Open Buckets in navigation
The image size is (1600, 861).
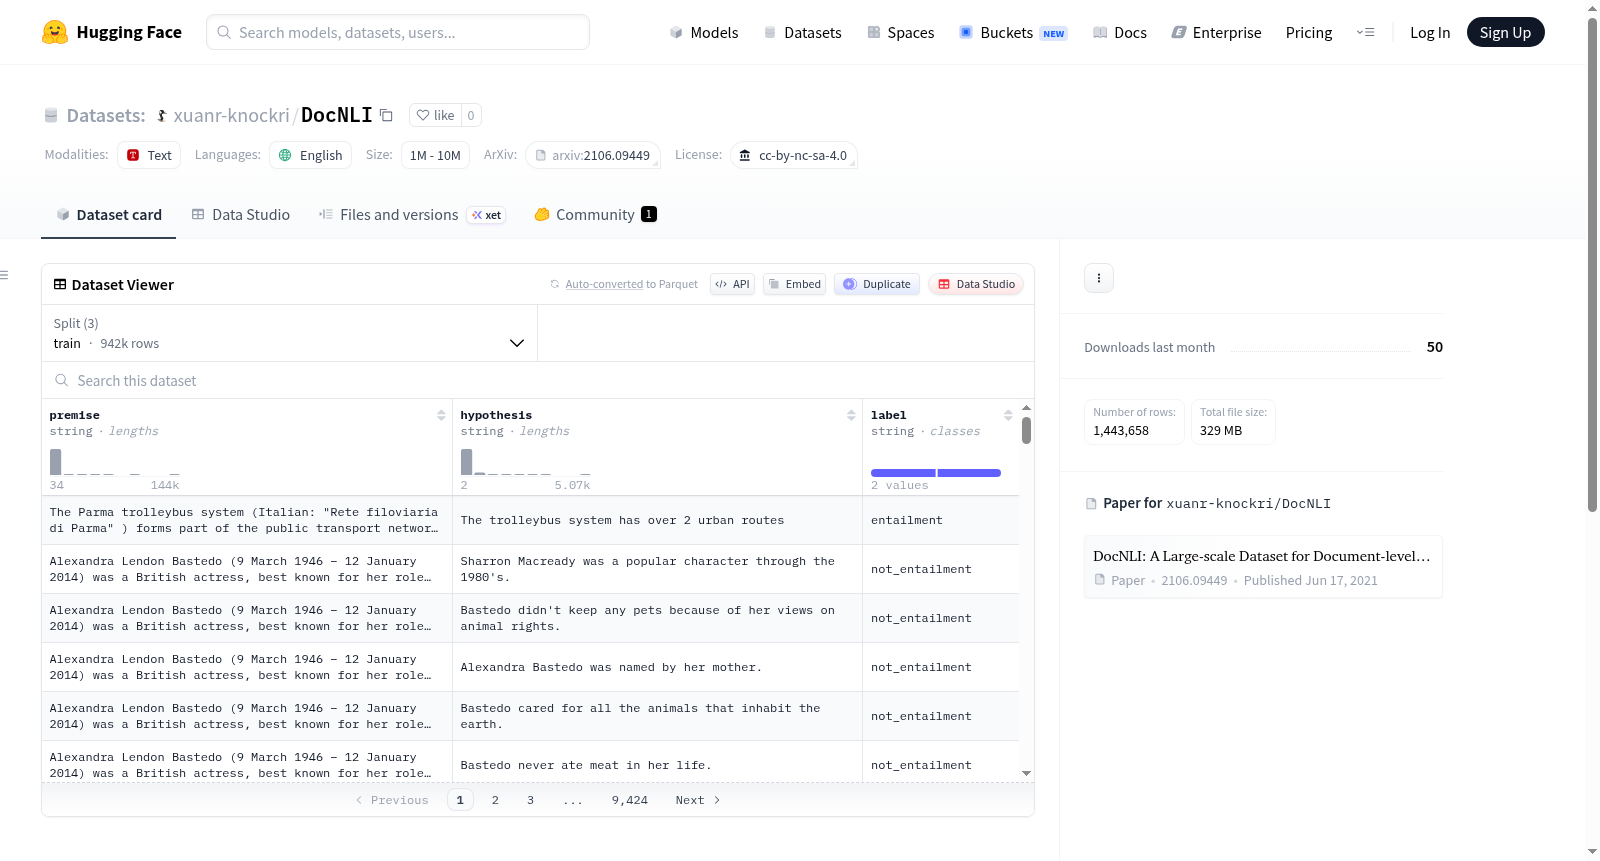1013,33
